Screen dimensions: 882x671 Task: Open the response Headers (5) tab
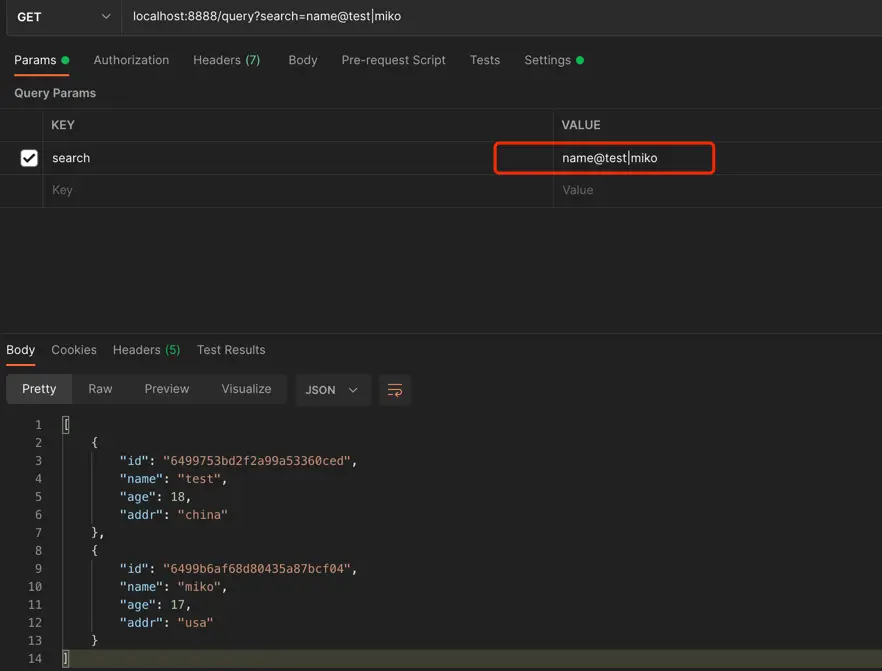point(146,350)
